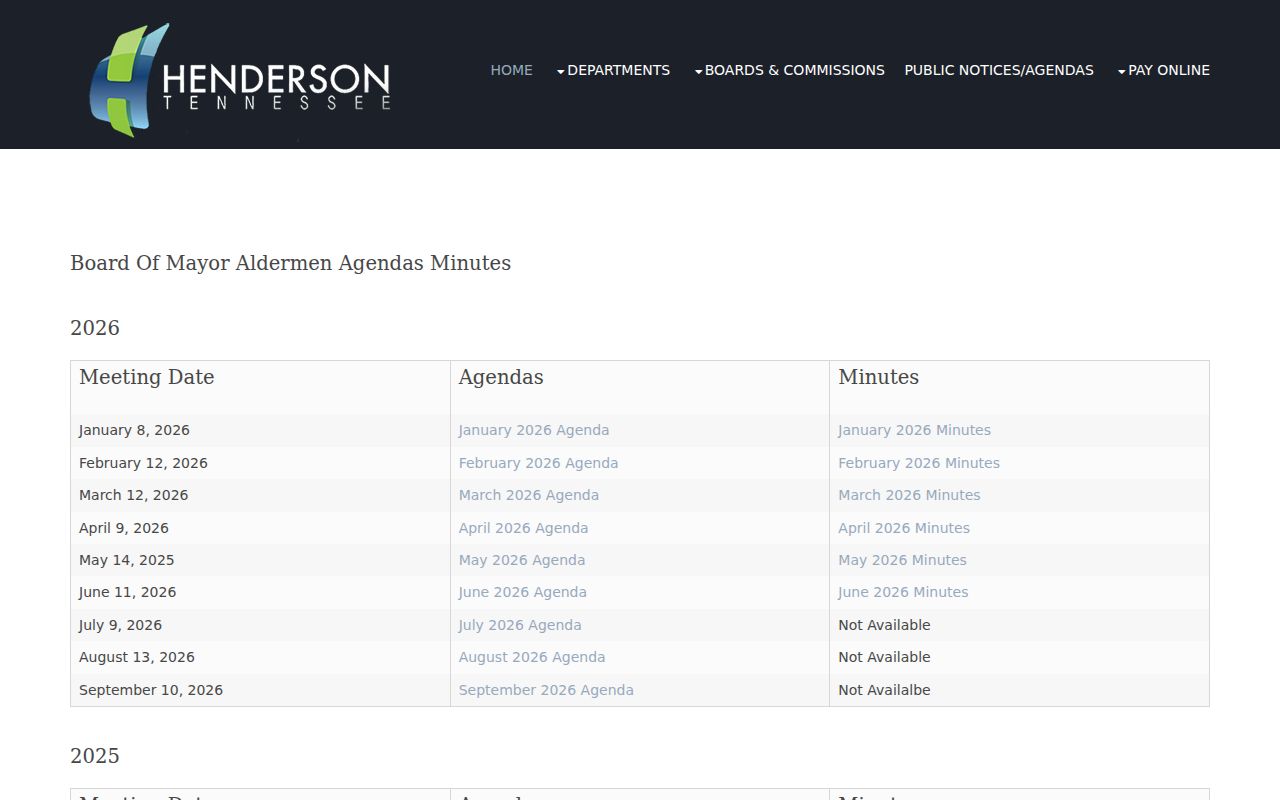This screenshot has height=800, width=1280.
Task: Open June 2026 Agenda link
Action: pos(523,592)
